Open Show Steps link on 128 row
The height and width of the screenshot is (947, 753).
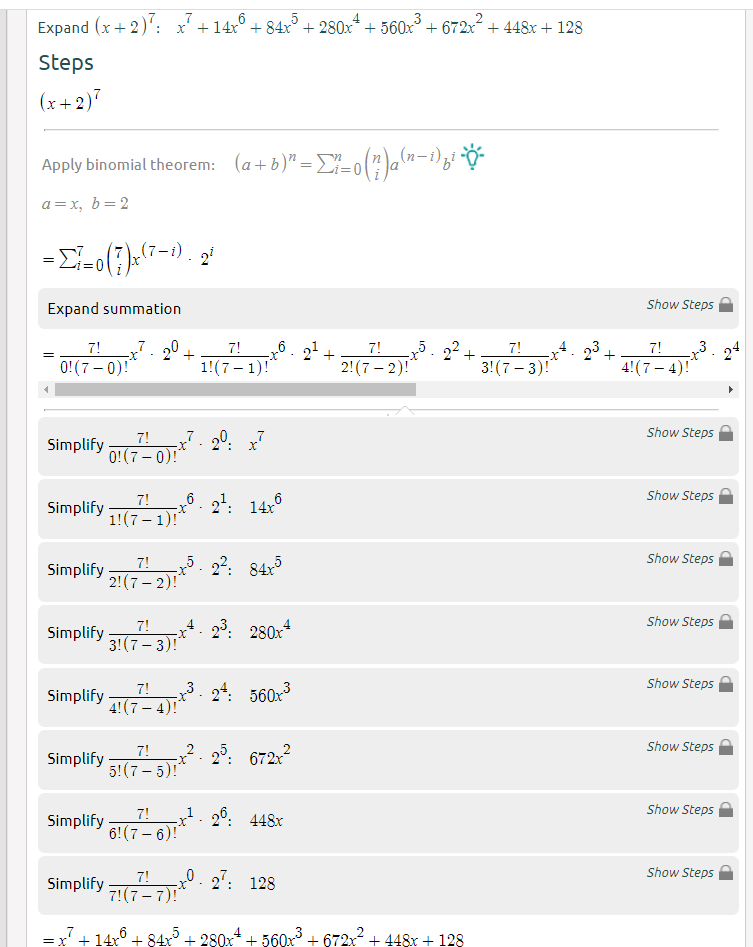point(680,873)
